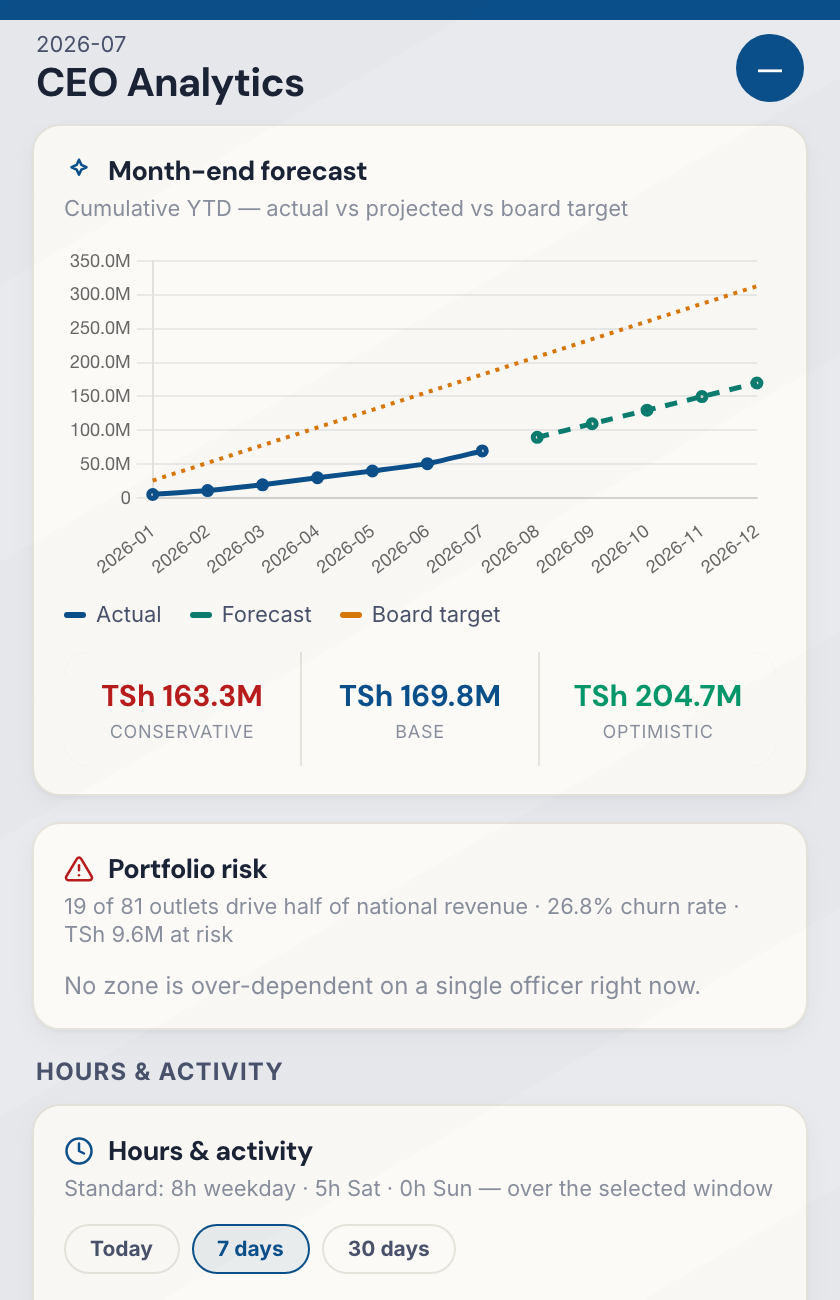Viewport: 840px width, 1300px height.
Task: Click the CONSERVATIVE scenario label
Action: point(182,732)
